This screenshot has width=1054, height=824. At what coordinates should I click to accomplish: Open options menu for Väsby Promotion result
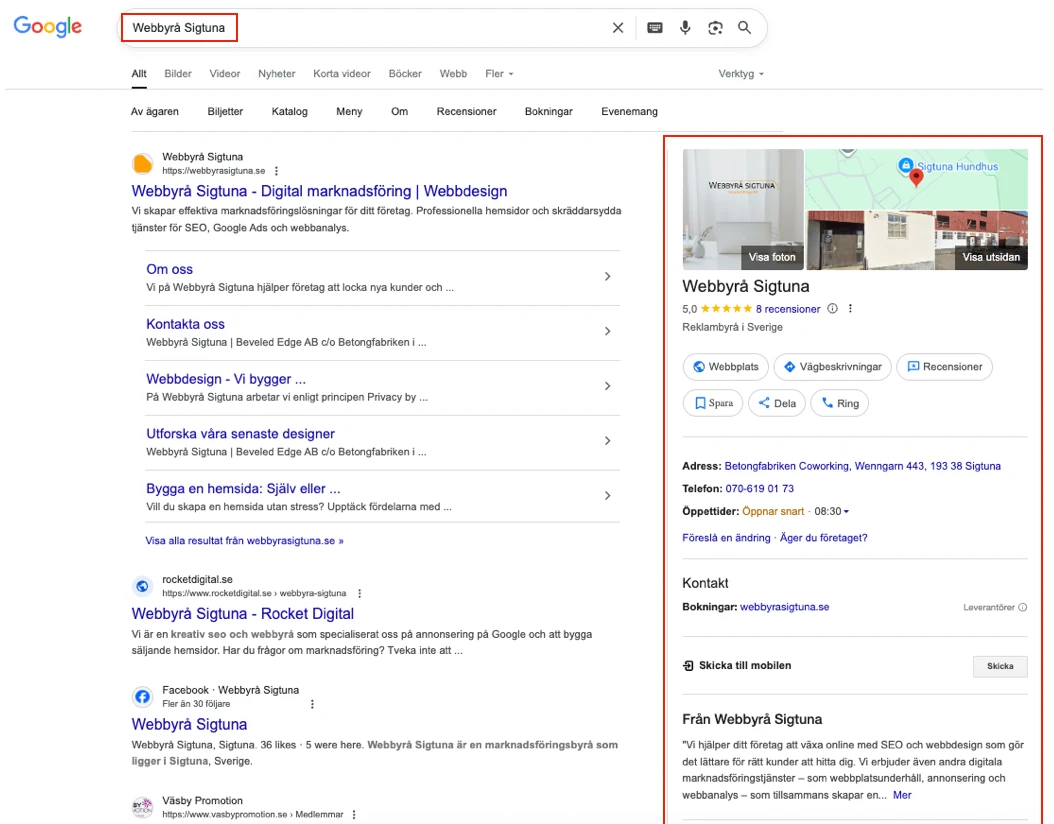point(354,815)
